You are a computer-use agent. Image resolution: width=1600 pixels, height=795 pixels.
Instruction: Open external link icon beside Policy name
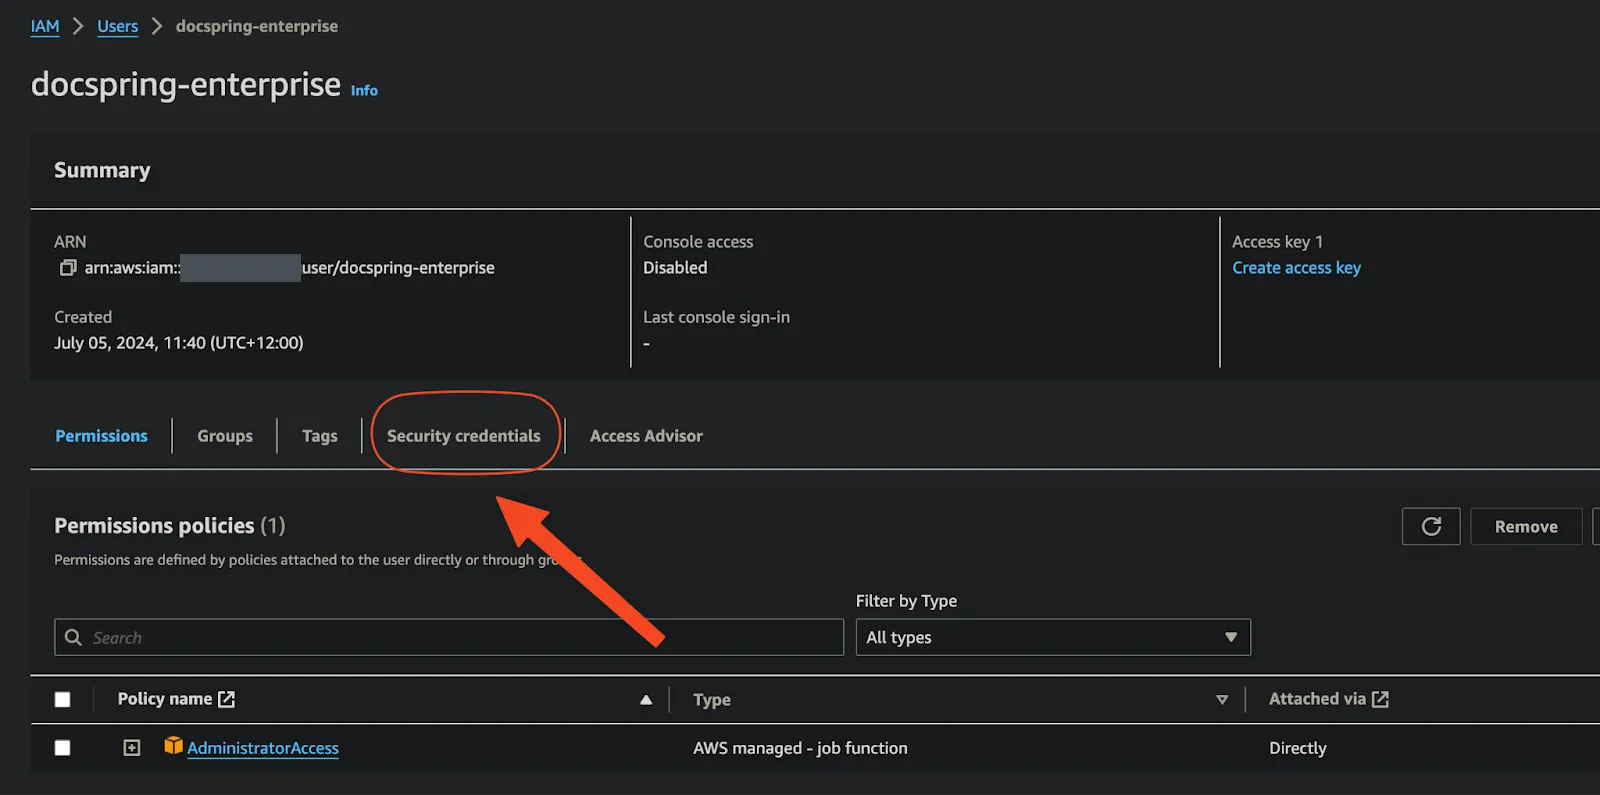point(227,699)
